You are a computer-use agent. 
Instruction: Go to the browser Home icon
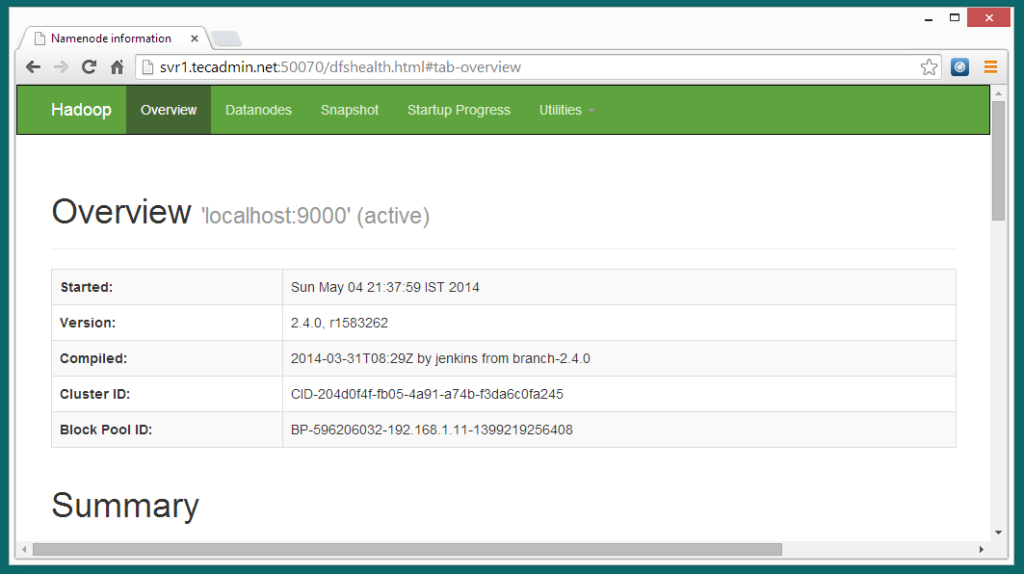(x=117, y=67)
